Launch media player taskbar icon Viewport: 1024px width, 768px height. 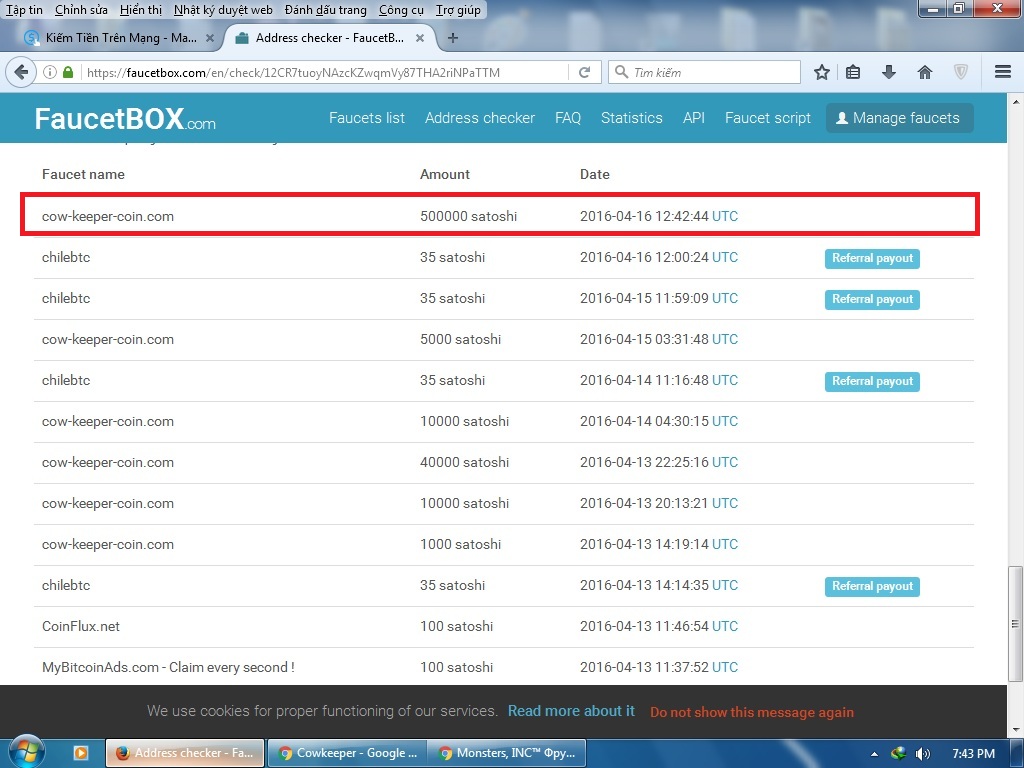coord(81,753)
